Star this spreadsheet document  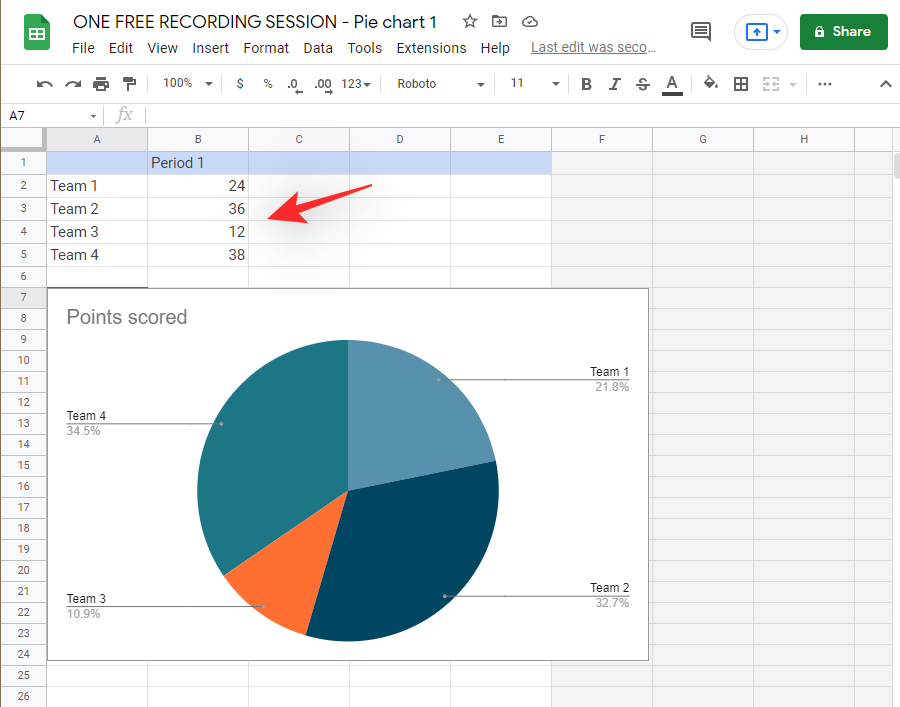pyautogui.click(x=470, y=22)
